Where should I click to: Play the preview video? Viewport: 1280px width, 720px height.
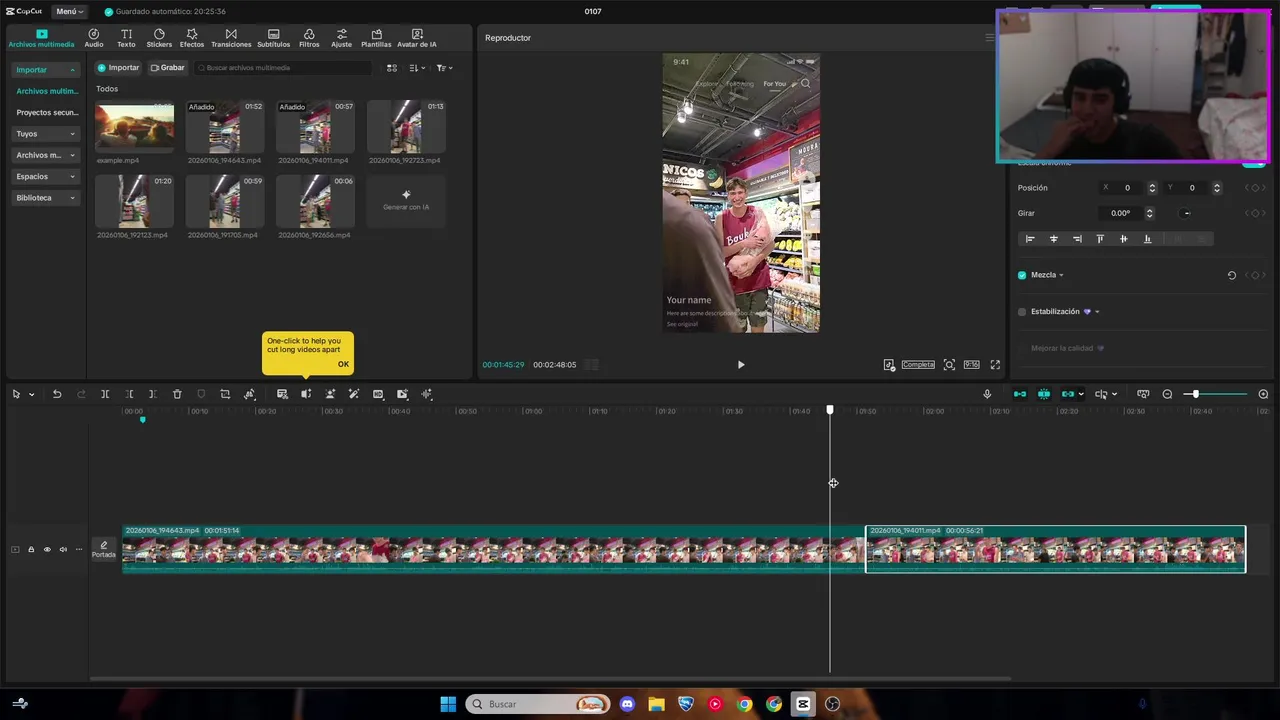pyautogui.click(x=741, y=365)
